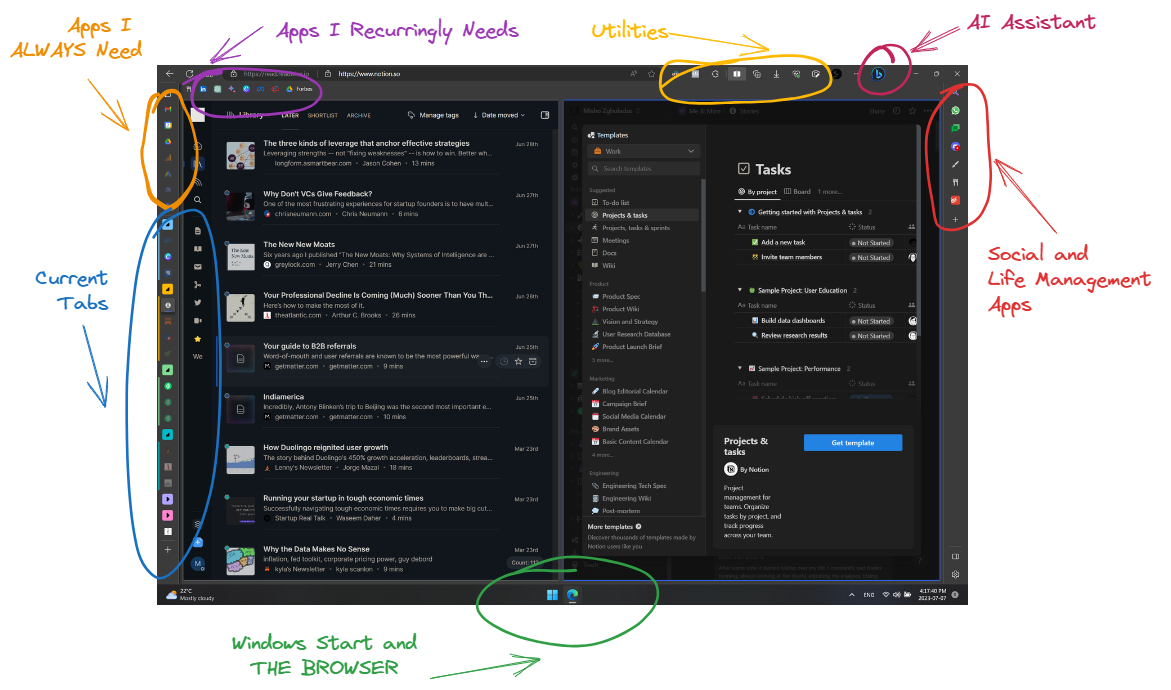Screen dimensions: 1171x690
Task: Collapse Getting started with Projects & tasks group
Action: tap(740, 212)
